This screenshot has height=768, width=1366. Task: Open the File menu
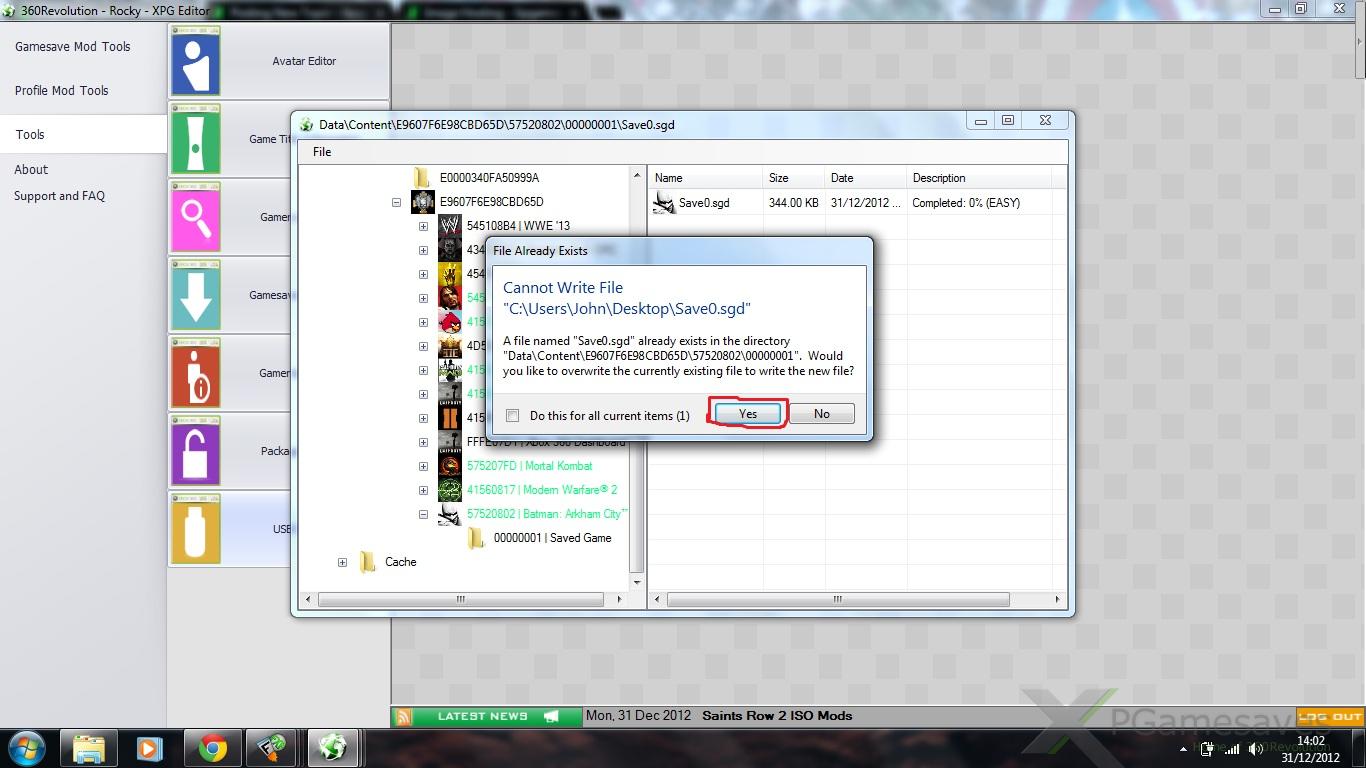pos(322,152)
